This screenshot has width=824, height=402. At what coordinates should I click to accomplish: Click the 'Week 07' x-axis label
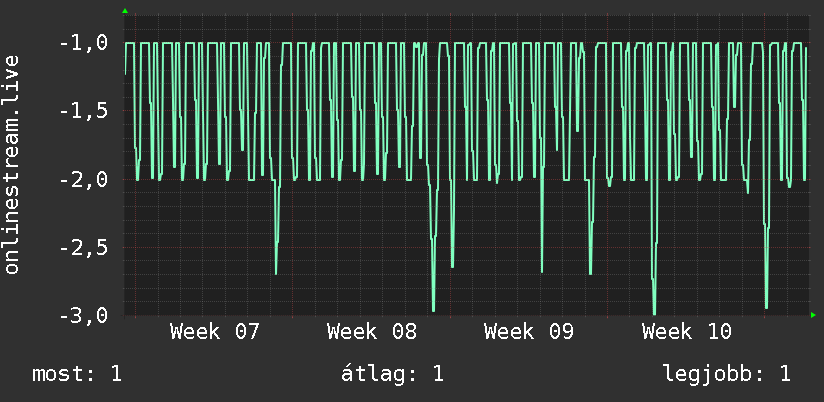click(215, 332)
